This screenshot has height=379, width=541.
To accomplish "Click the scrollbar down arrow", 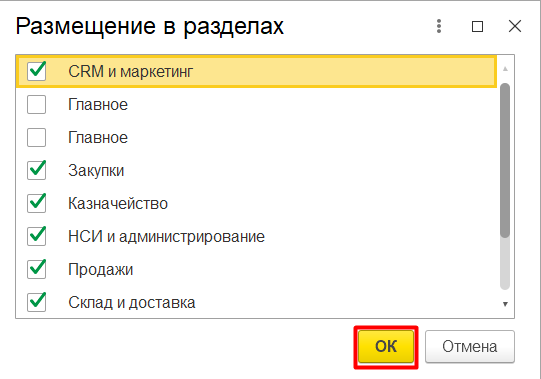I will click(505, 304).
